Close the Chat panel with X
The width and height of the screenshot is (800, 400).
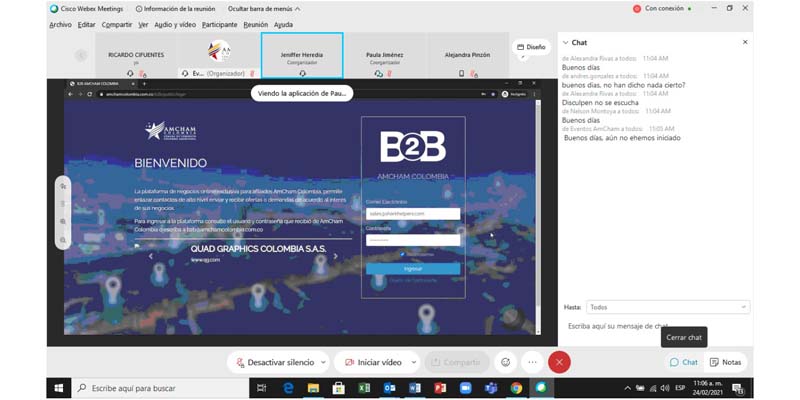[745, 42]
